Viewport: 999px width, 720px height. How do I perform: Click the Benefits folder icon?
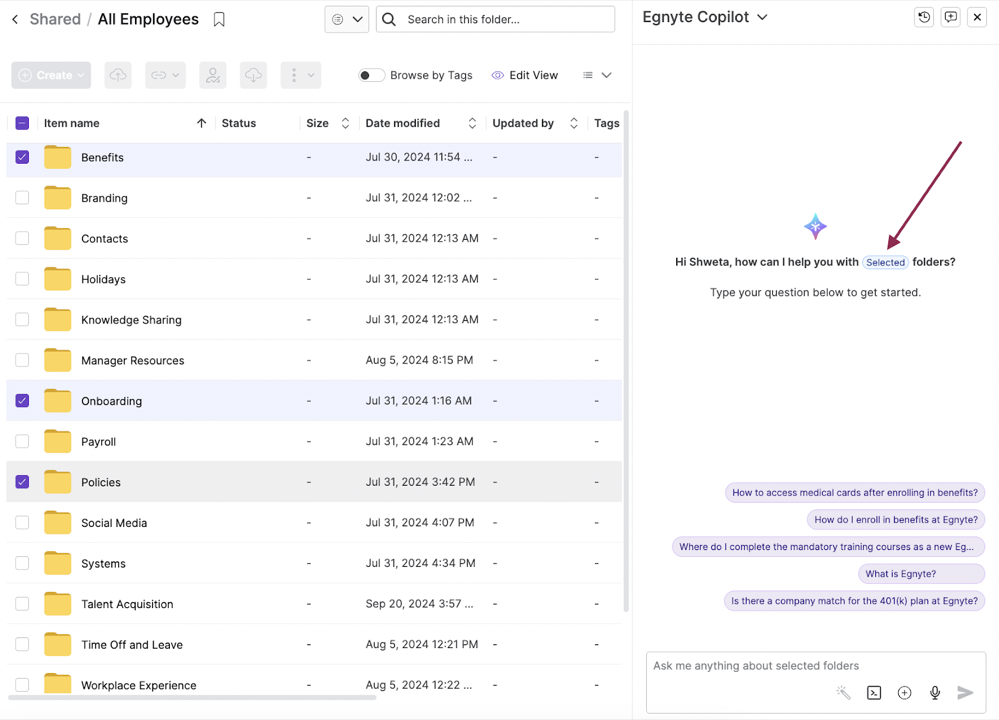coord(57,157)
